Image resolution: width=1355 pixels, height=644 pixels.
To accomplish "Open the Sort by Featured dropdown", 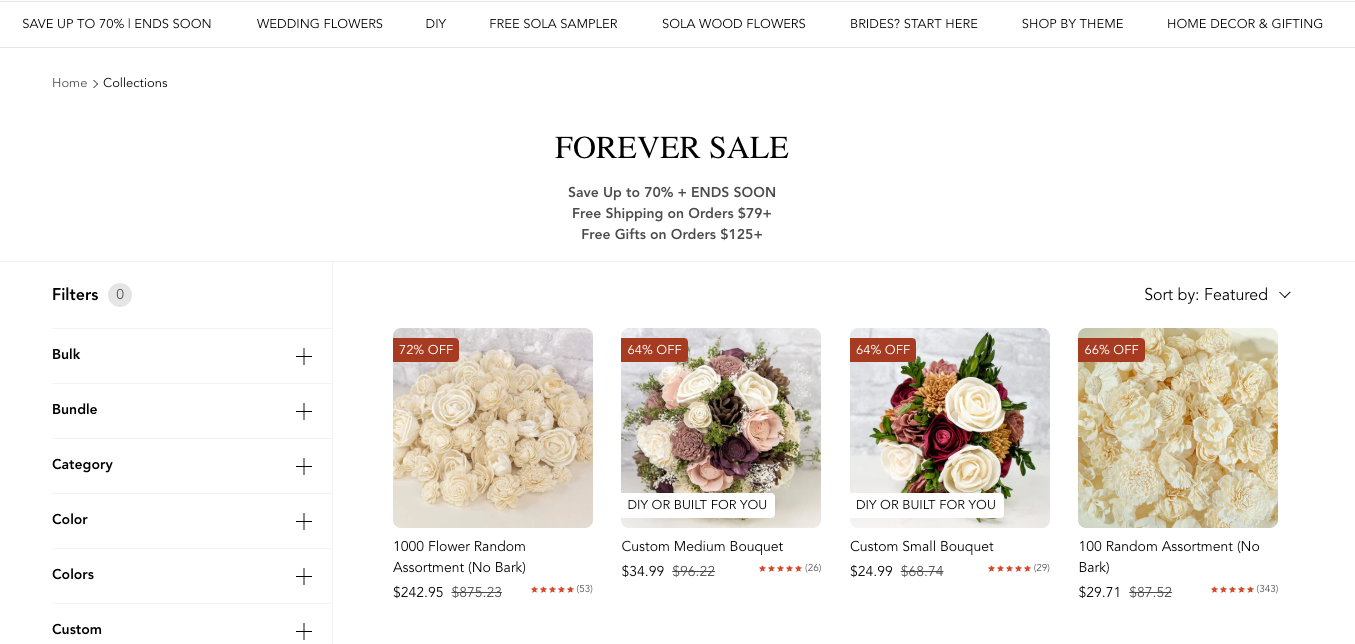I will (1217, 295).
